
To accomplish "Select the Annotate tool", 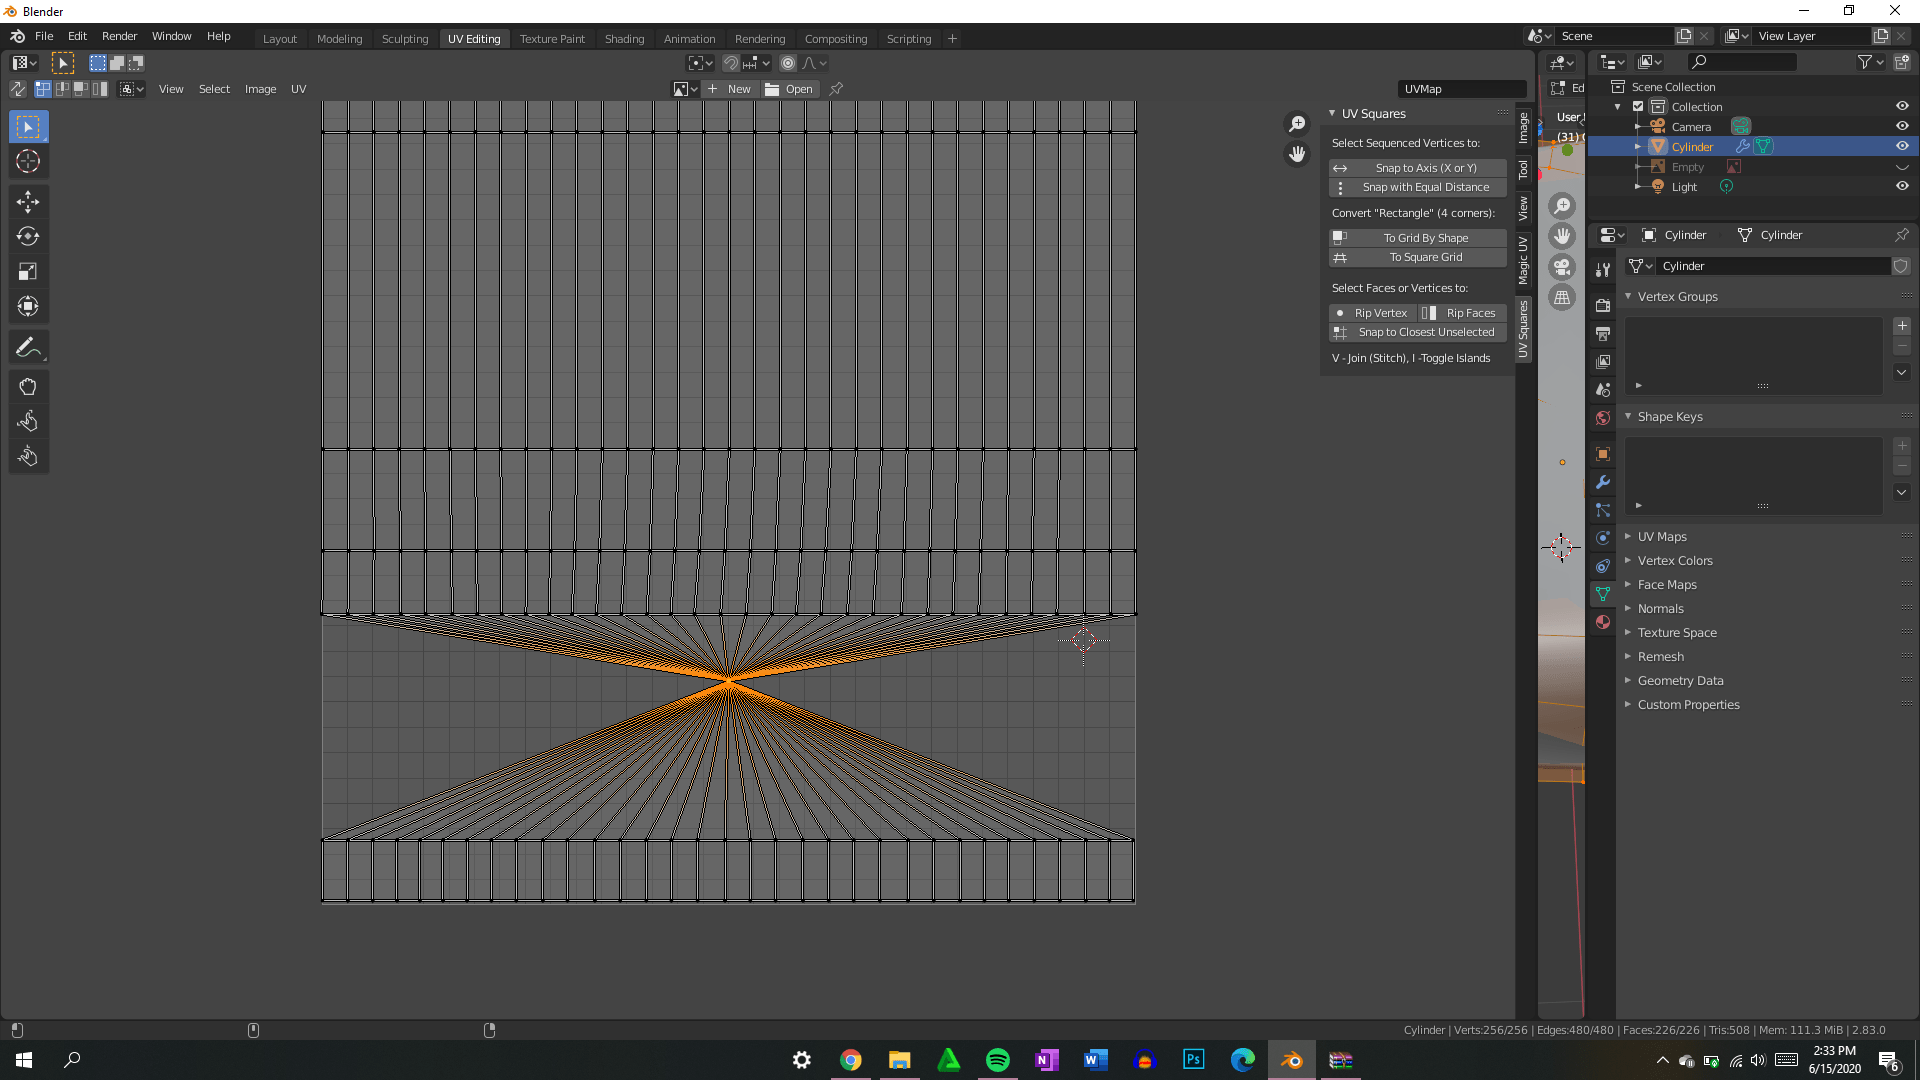I will pyautogui.click(x=28, y=347).
